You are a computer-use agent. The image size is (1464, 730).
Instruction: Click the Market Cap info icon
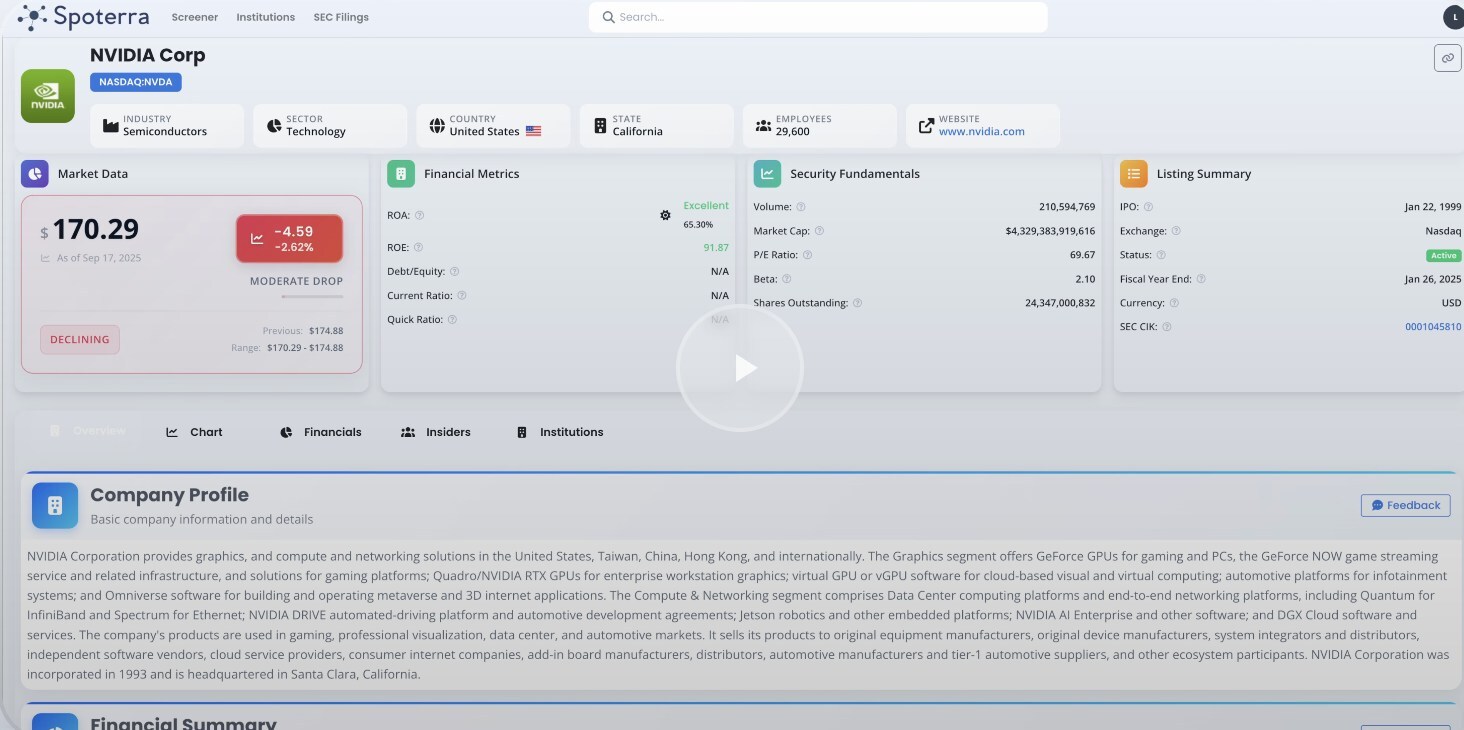pyautogui.click(x=819, y=231)
